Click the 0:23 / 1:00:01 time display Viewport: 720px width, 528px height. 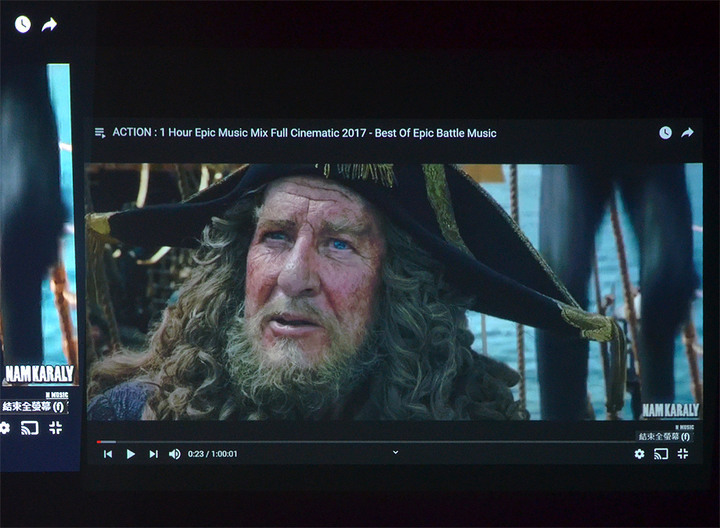pos(213,454)
